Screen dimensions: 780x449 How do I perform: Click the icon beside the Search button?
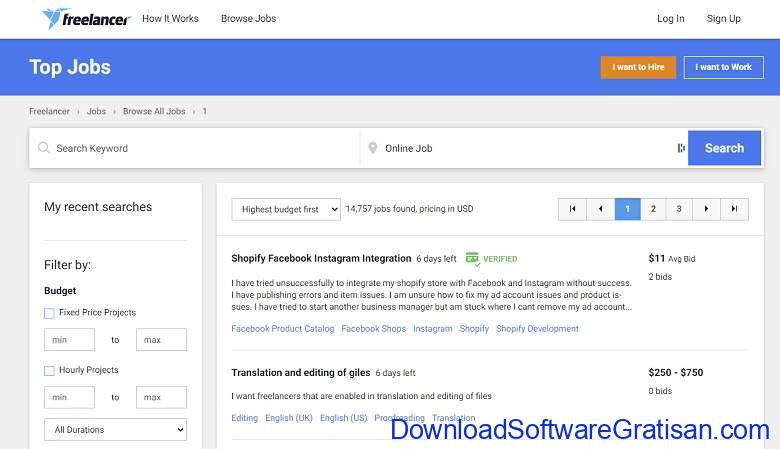pyautogui.click(x=681, y=148)
